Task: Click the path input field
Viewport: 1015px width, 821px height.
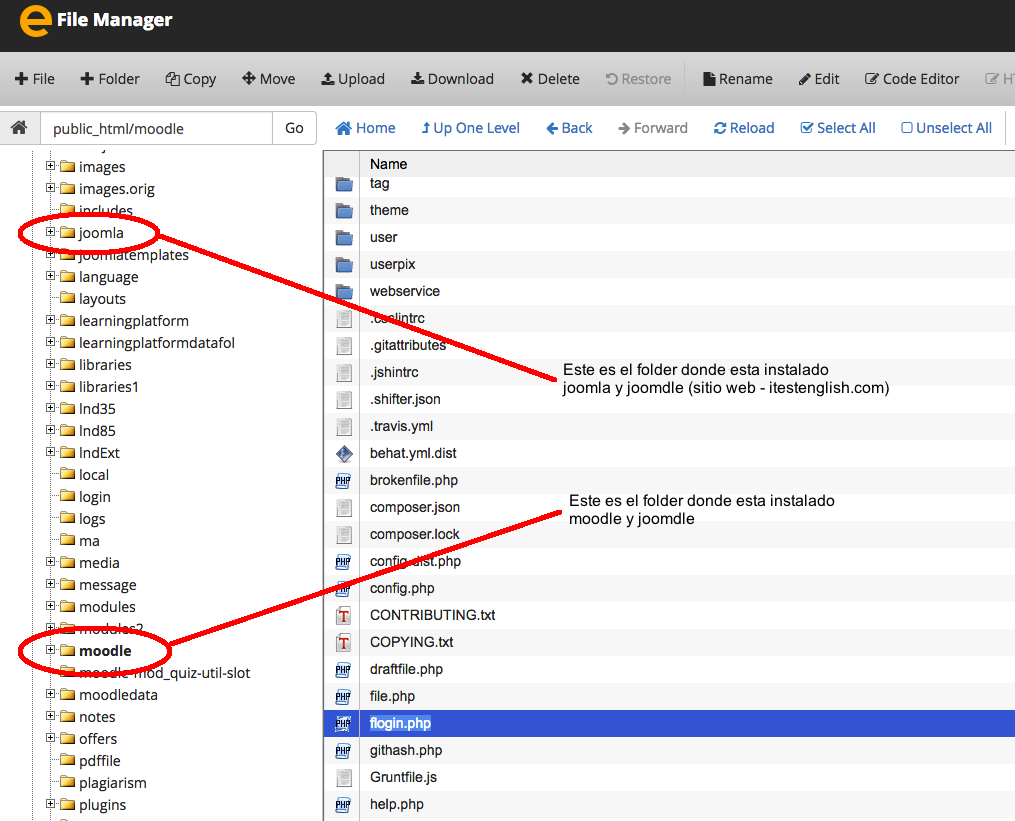Action: point(155,128)
